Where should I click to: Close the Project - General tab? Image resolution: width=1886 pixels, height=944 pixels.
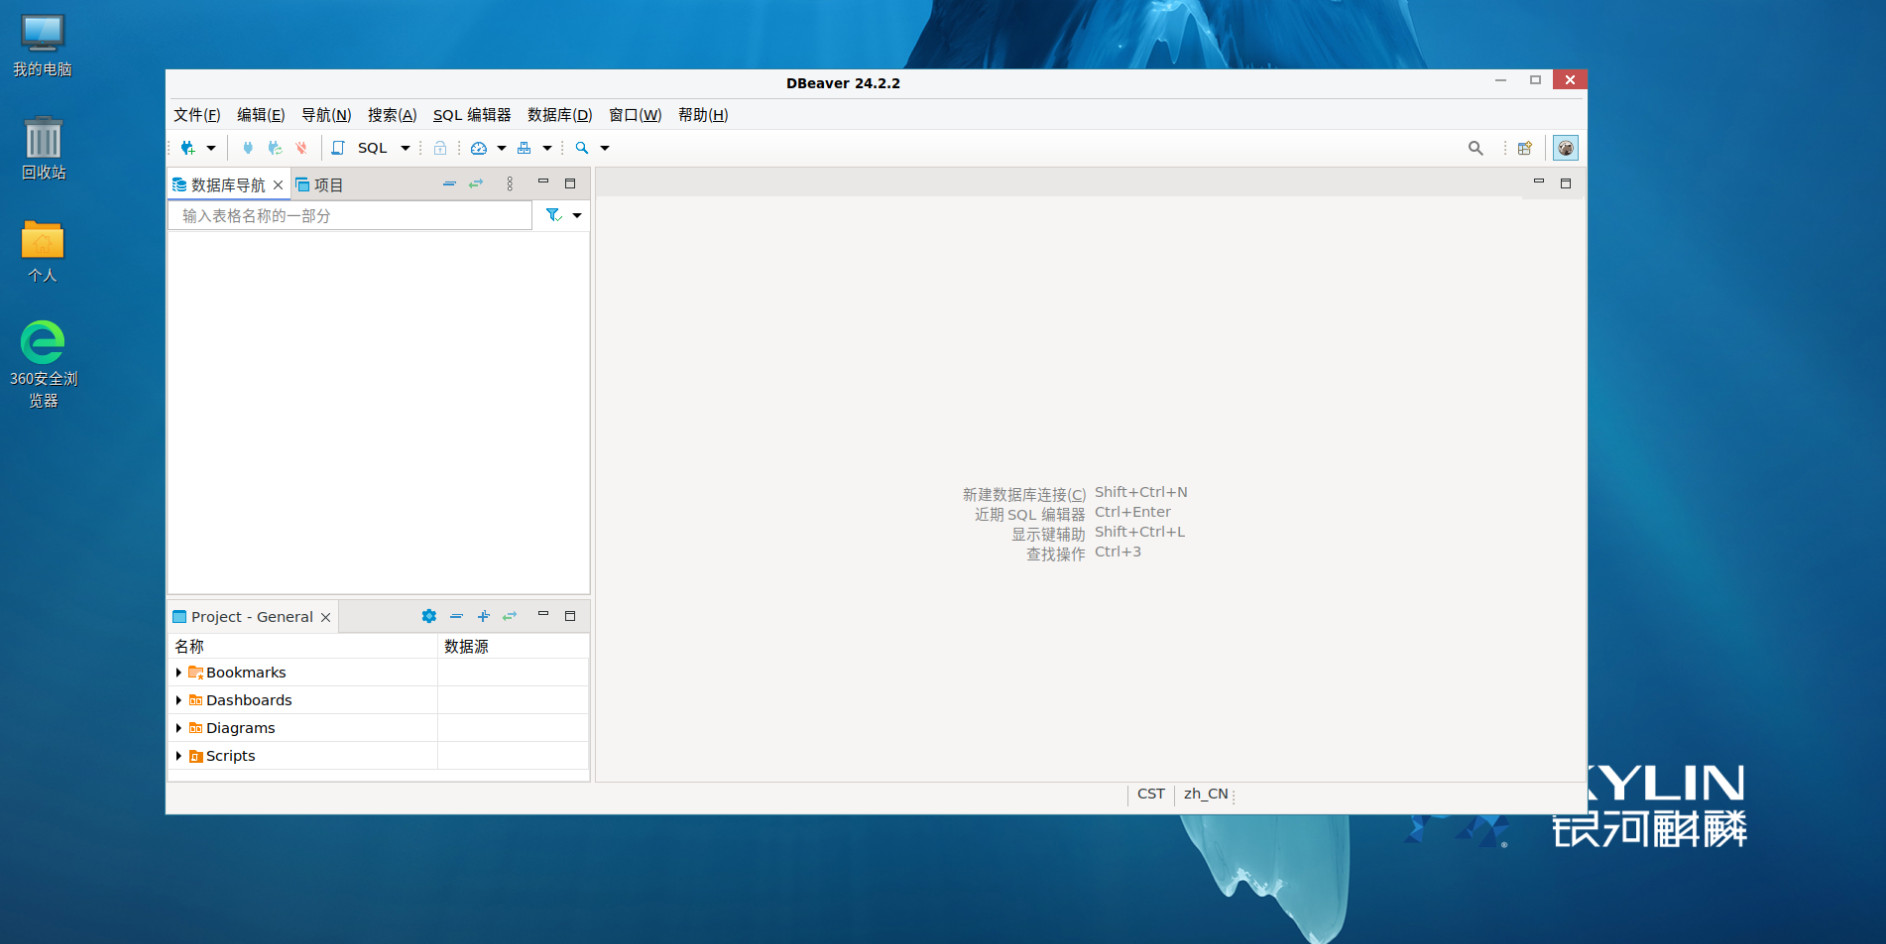click(x=326, y=617)
